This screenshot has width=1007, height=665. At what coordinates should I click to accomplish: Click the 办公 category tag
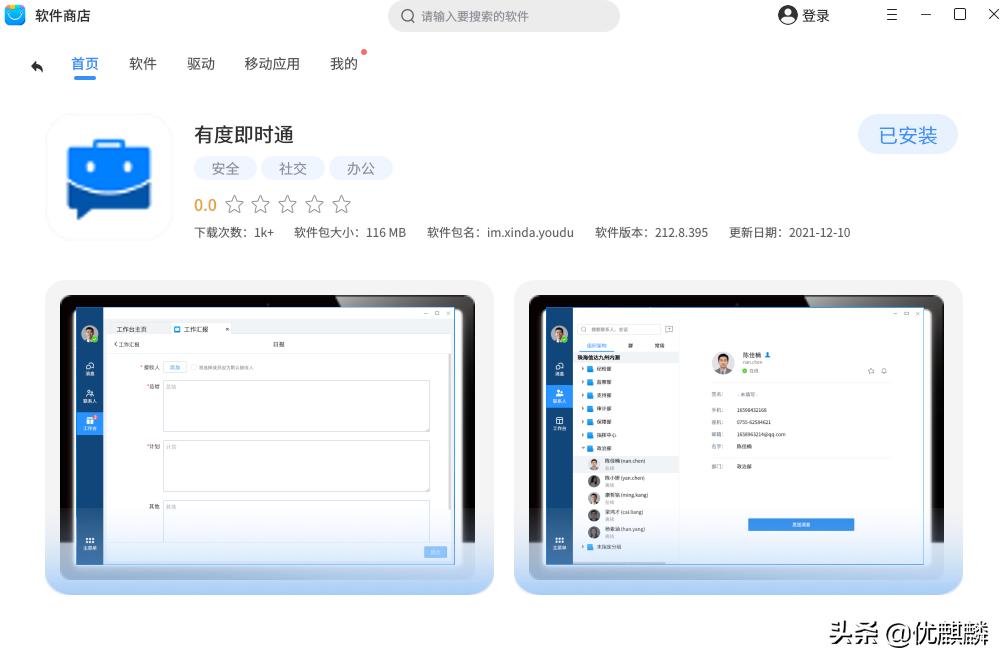361,168
